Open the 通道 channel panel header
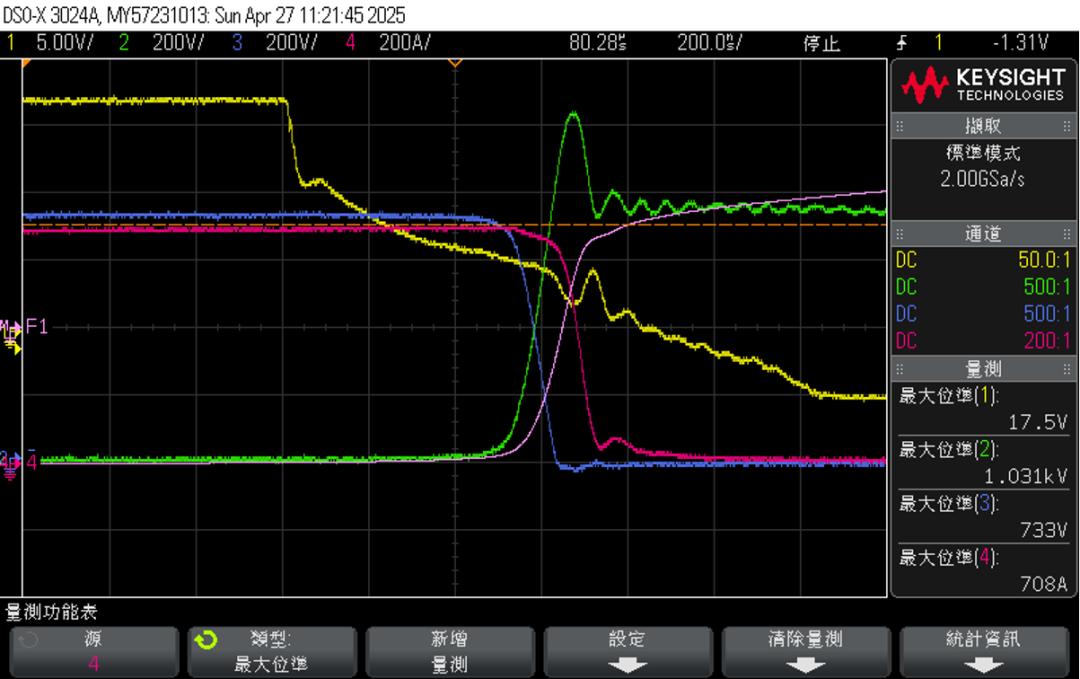The image size is (1080, 679). pyautogui.click(x=983, y=234)
